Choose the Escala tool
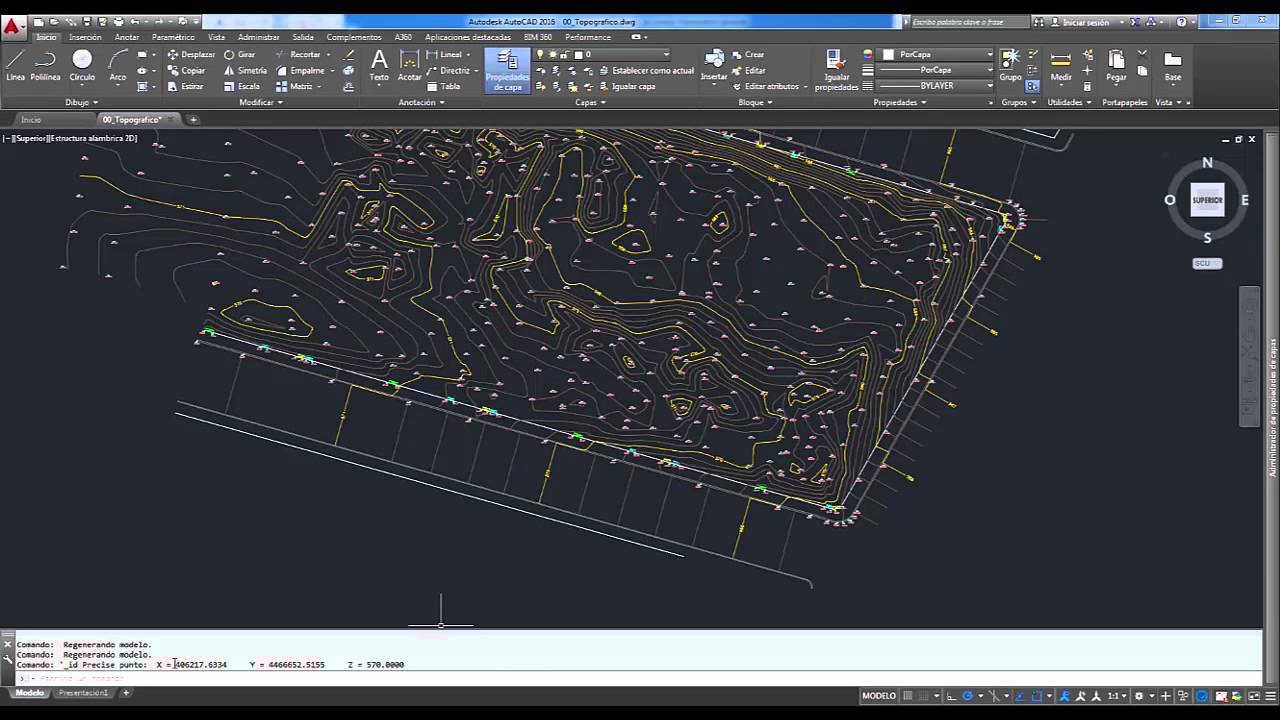Screen dimensions: 1280x720 click(x=242, y=86)
